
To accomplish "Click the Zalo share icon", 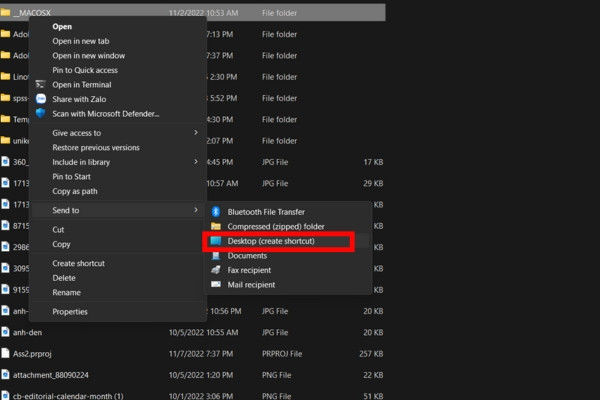I will tap(41, 99).
